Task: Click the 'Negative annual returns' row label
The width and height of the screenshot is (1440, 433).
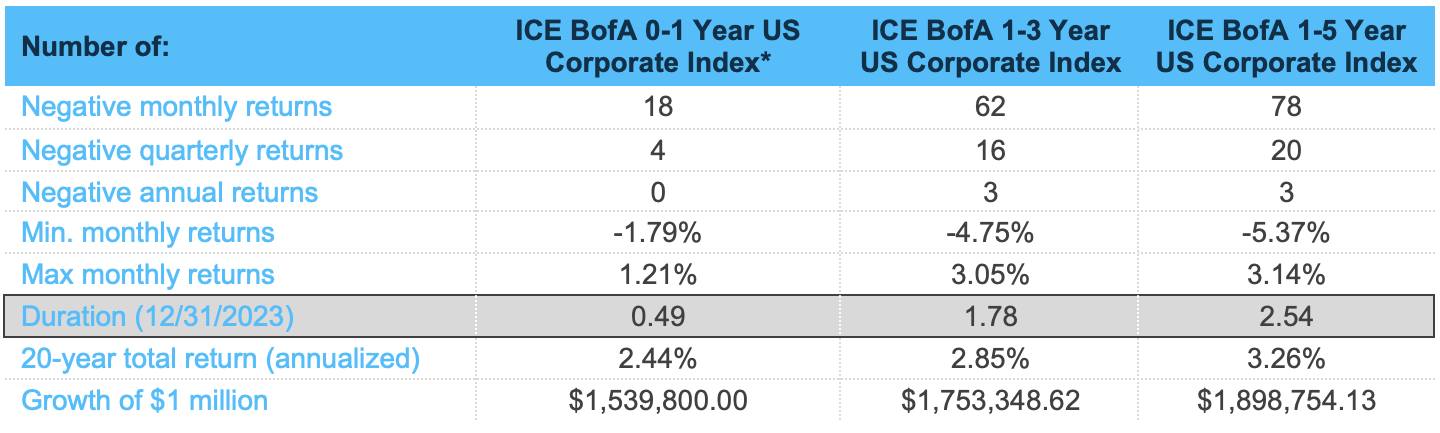Action: pos(170,192)
